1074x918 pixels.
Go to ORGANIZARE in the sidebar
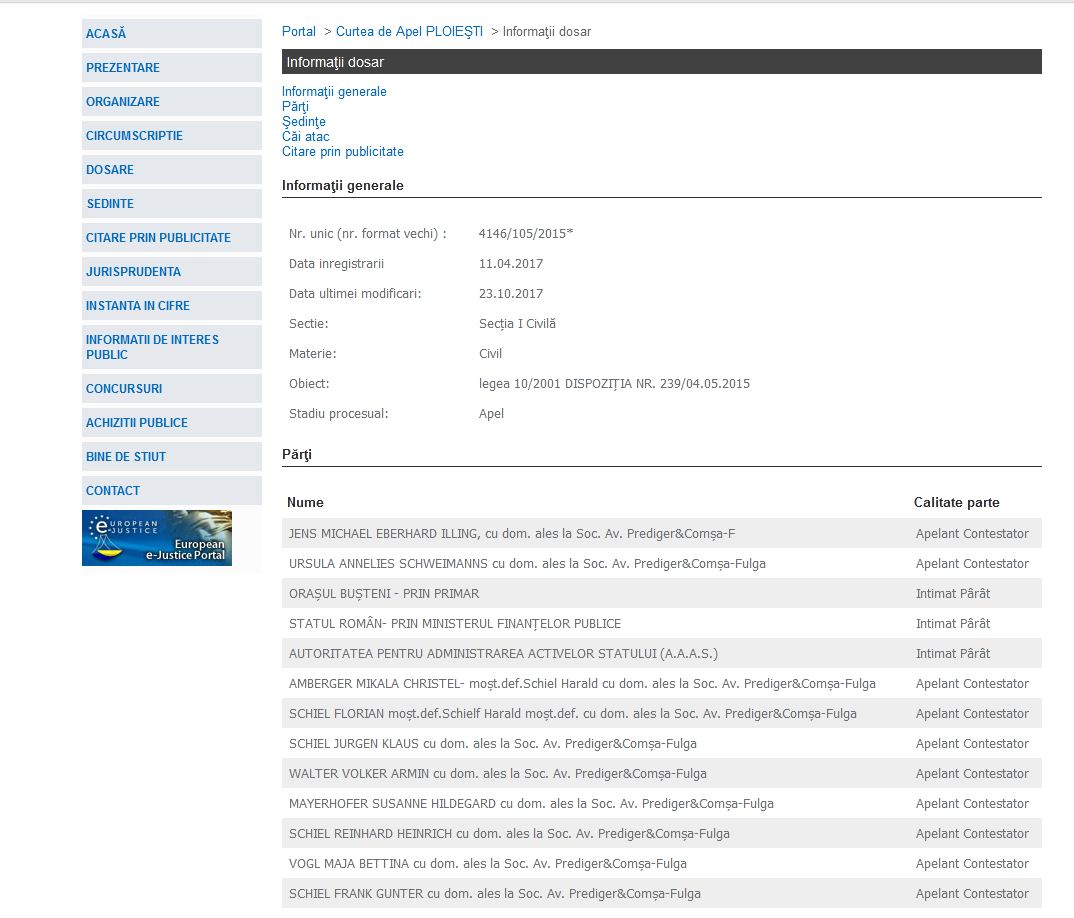coord(123,102)
